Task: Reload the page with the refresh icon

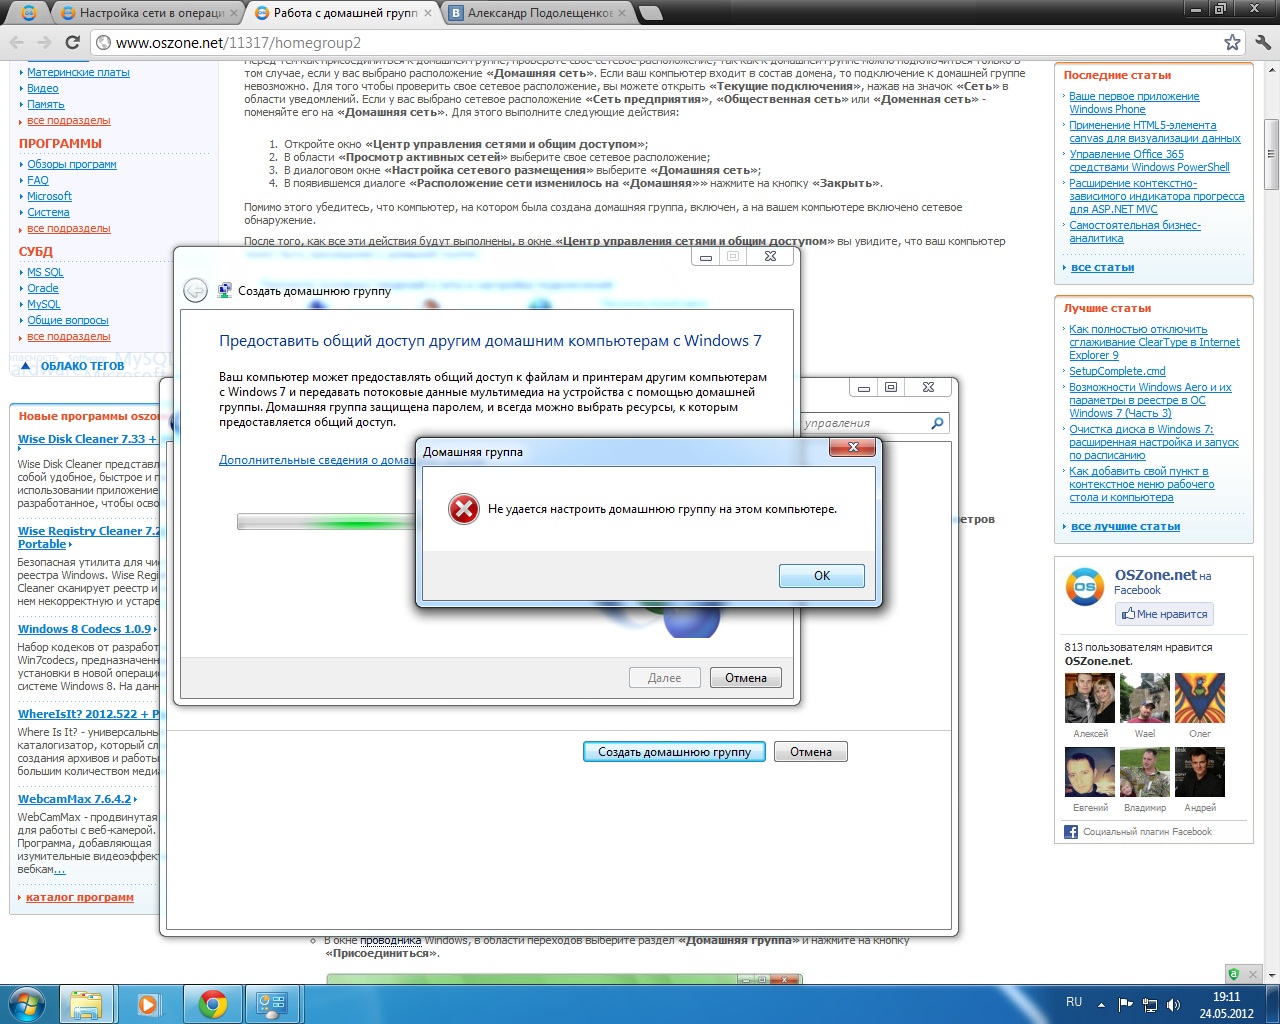Action: 72,42
